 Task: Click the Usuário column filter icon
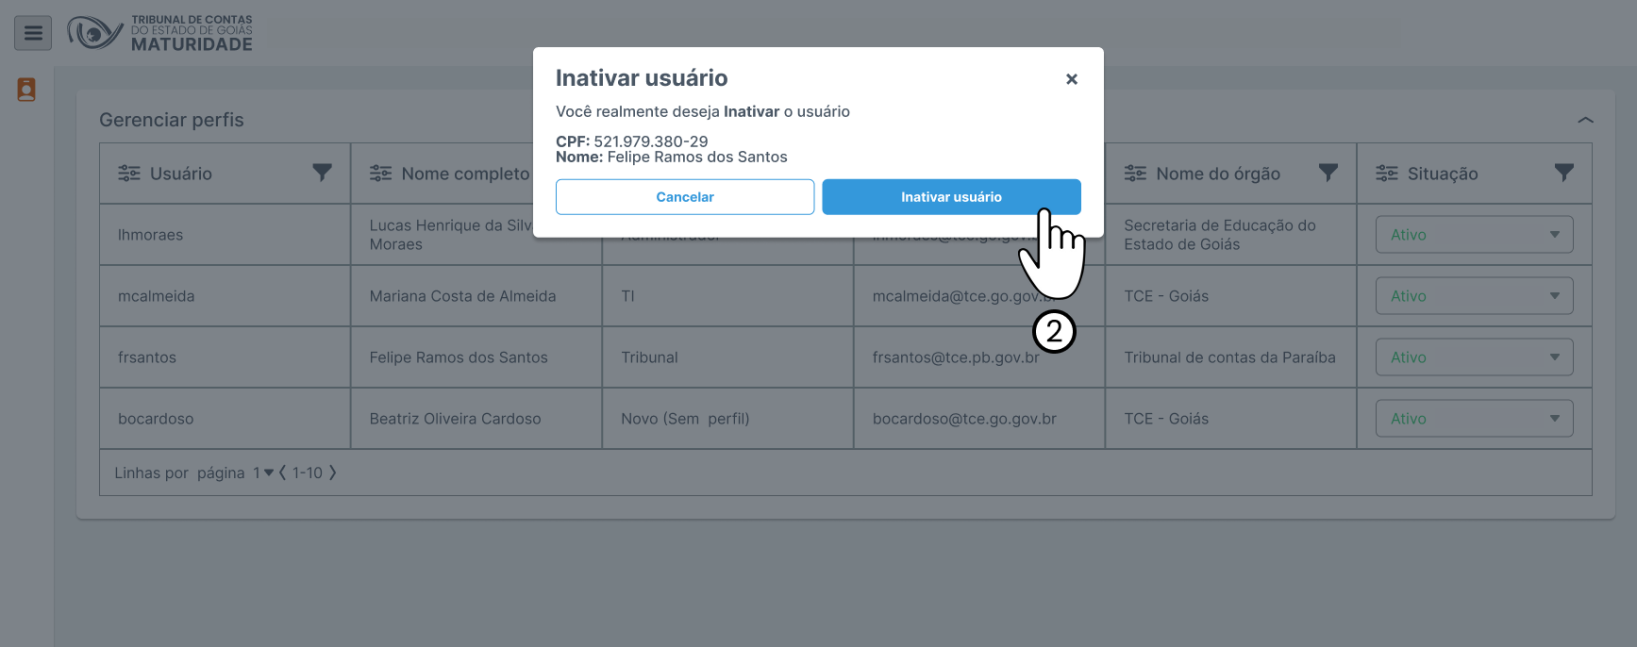[322, 173]
